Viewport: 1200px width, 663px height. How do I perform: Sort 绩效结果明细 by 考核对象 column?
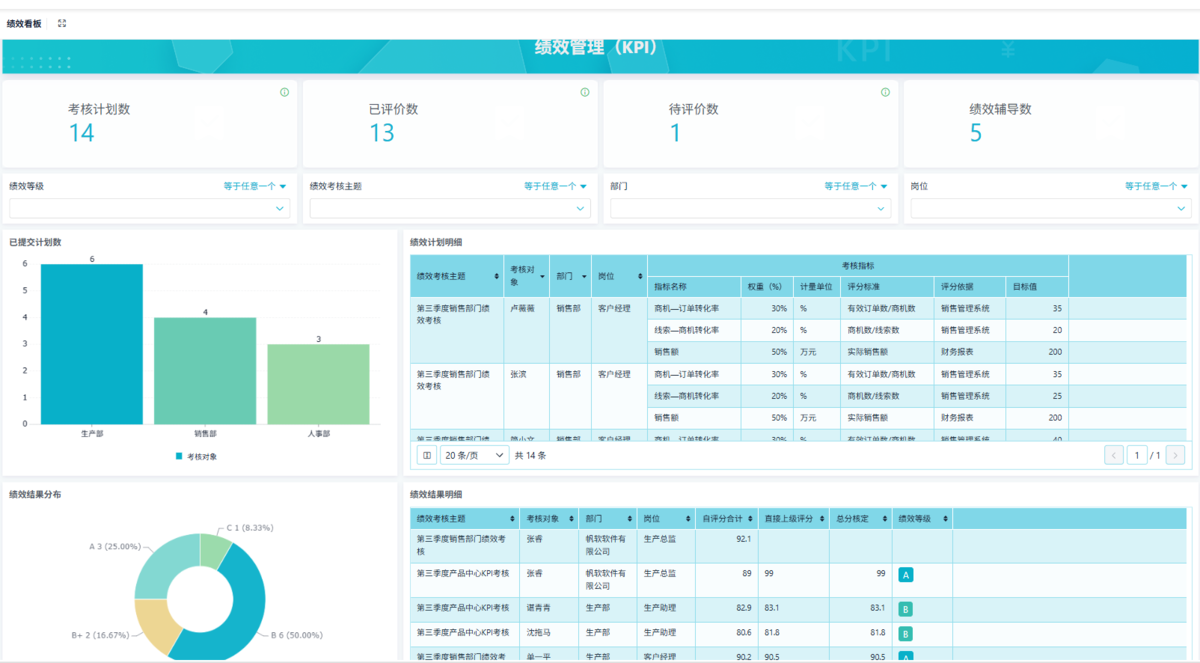[x=571, y=519]
